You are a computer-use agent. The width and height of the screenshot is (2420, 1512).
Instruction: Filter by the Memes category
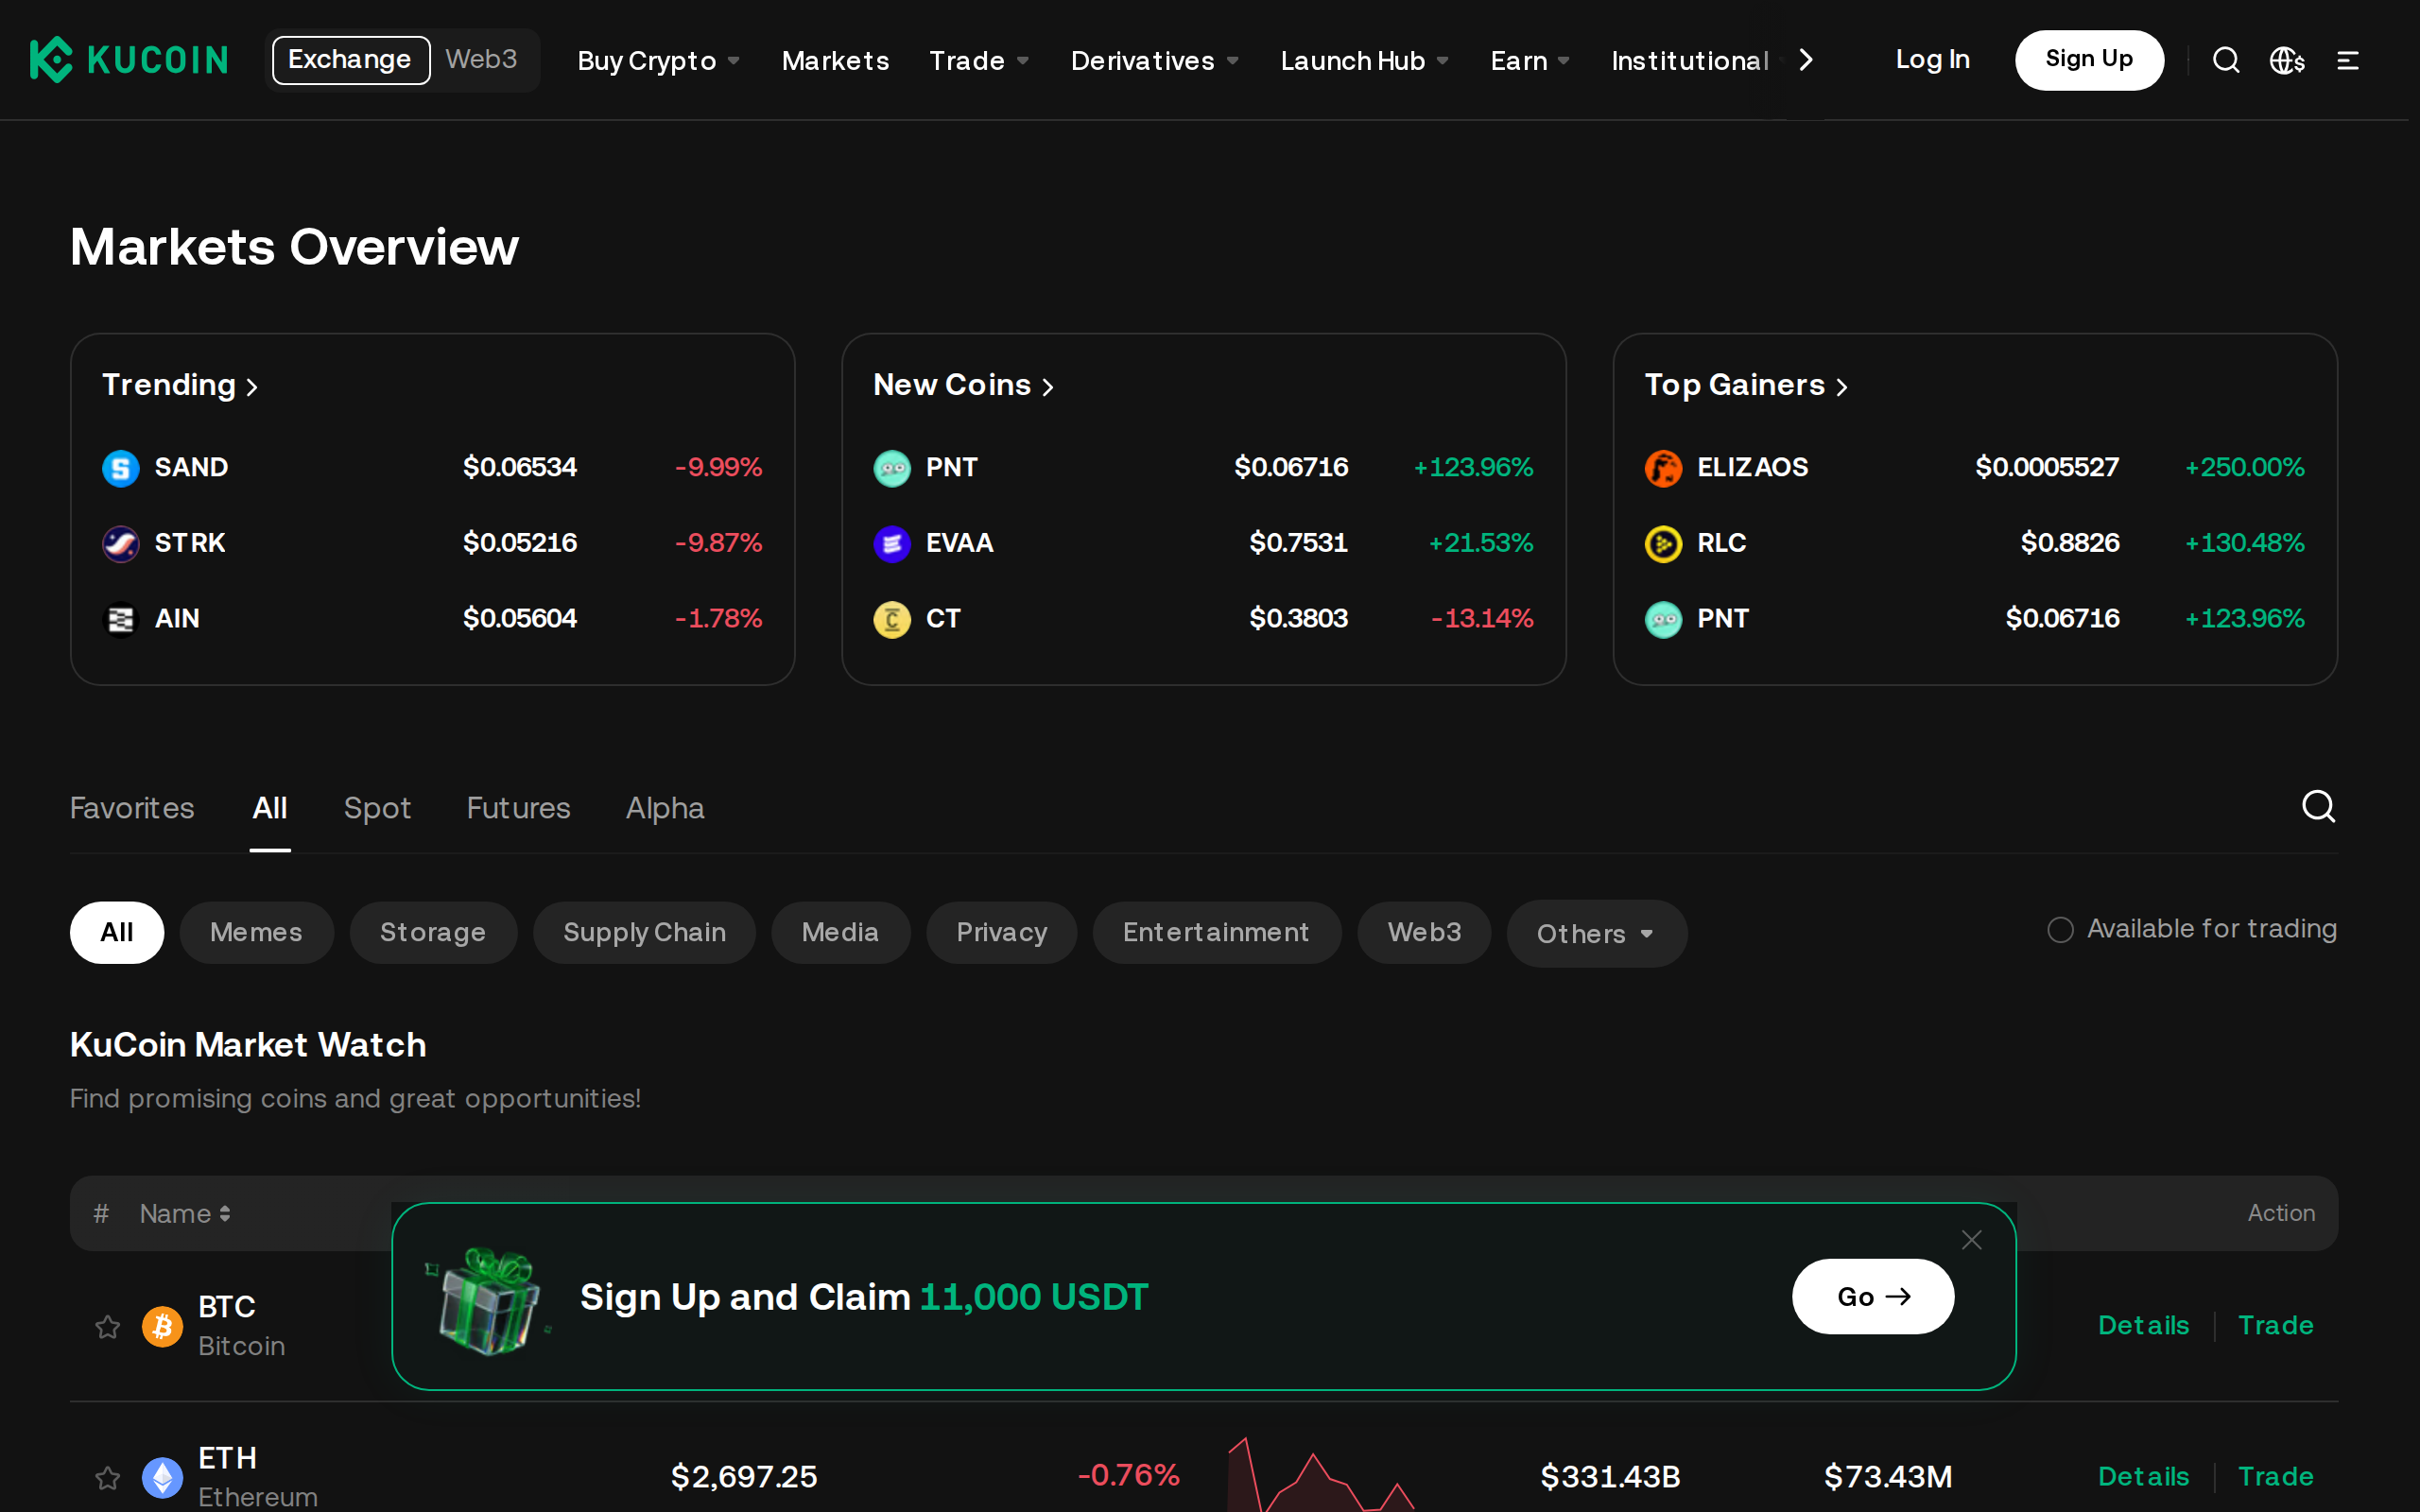tap(256, 933)
